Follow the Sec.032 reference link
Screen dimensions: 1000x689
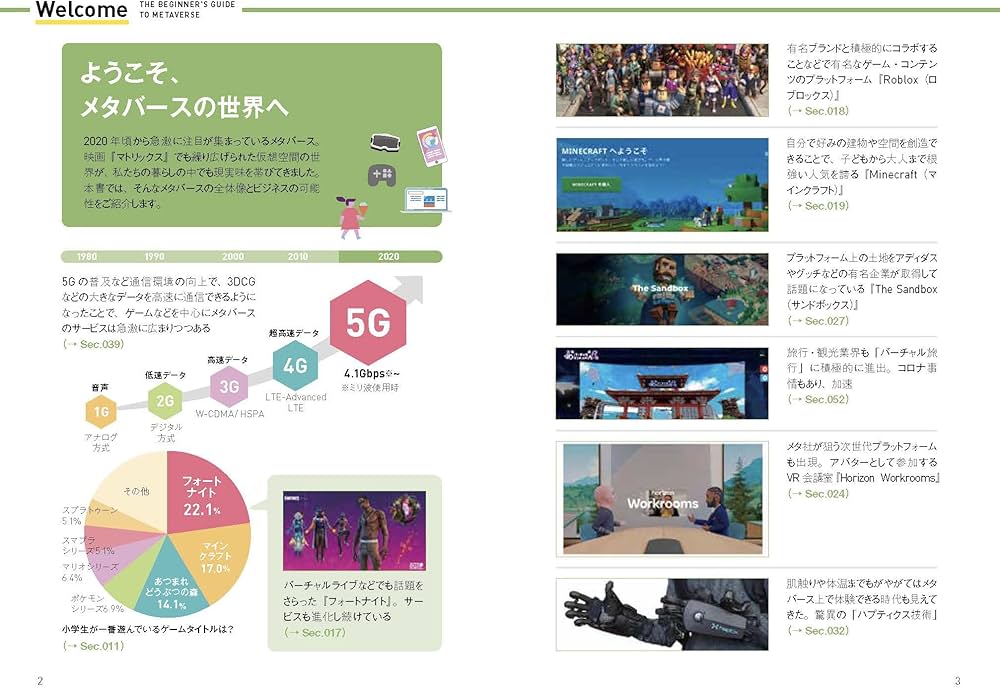(818, 631)
